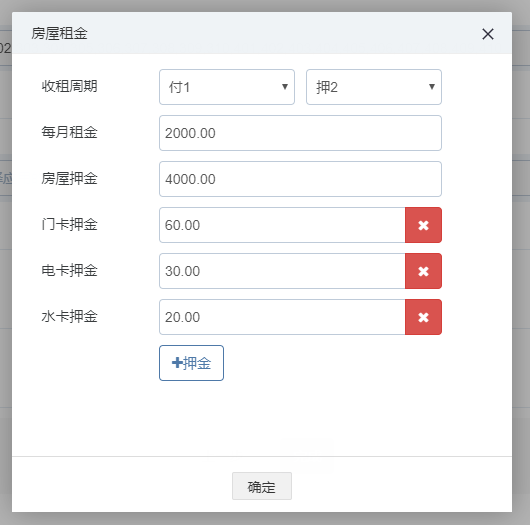
Task: Remove the 电卡押金 deposit row
Action: [423, 271]
